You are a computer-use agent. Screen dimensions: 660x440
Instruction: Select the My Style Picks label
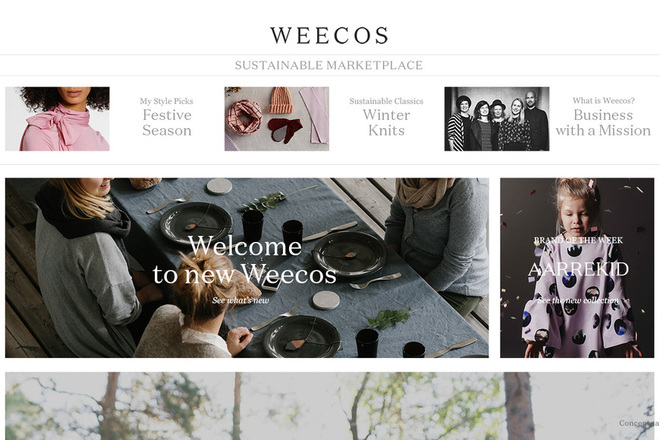[x=167, y=101]
